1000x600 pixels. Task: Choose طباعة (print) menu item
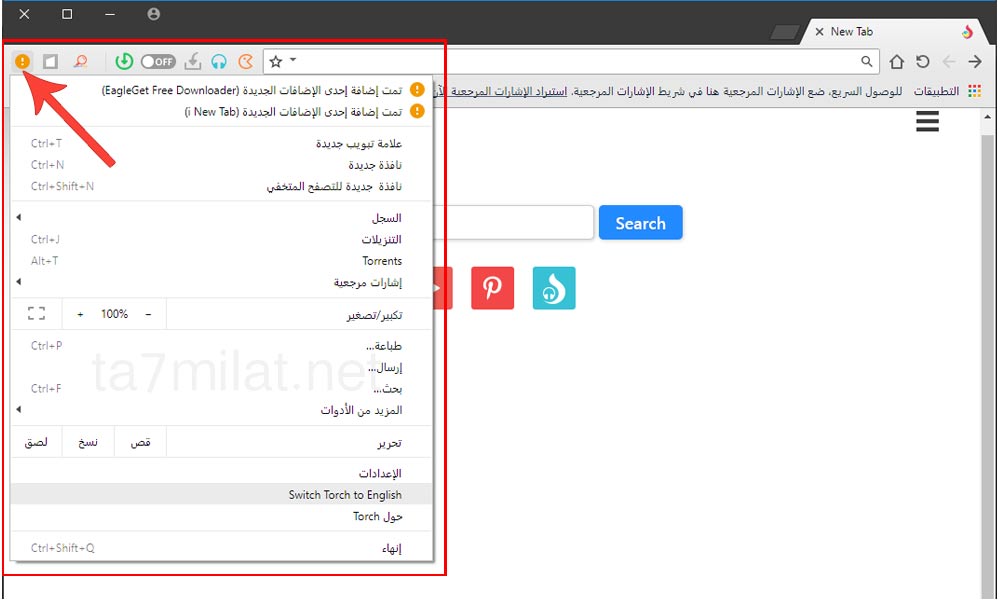[x=221, y=346]
